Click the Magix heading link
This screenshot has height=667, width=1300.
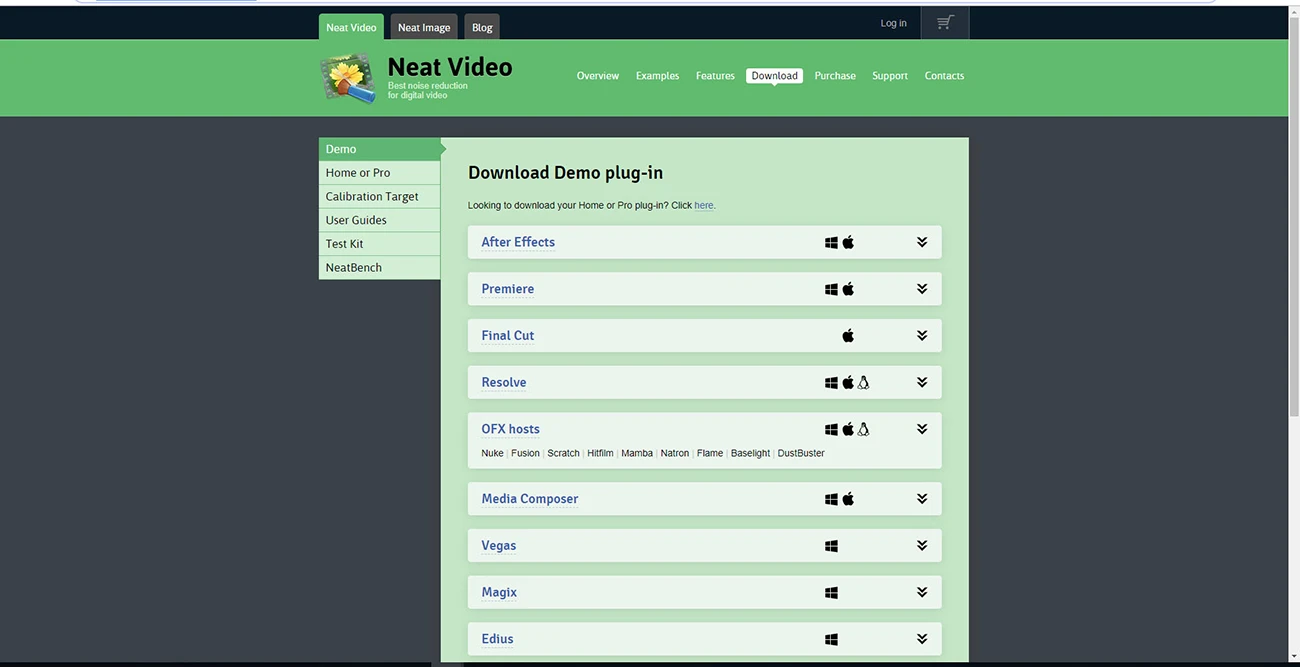499,592
